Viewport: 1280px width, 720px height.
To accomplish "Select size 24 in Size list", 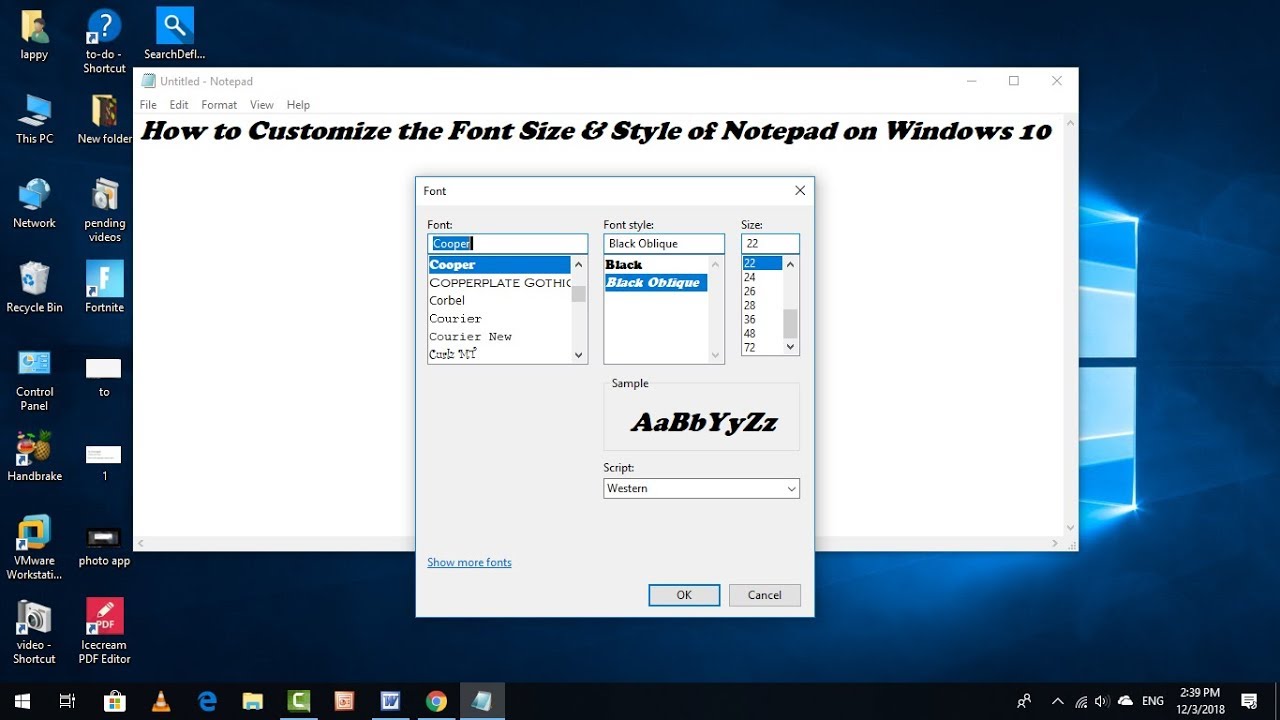I will click(762, 277).
